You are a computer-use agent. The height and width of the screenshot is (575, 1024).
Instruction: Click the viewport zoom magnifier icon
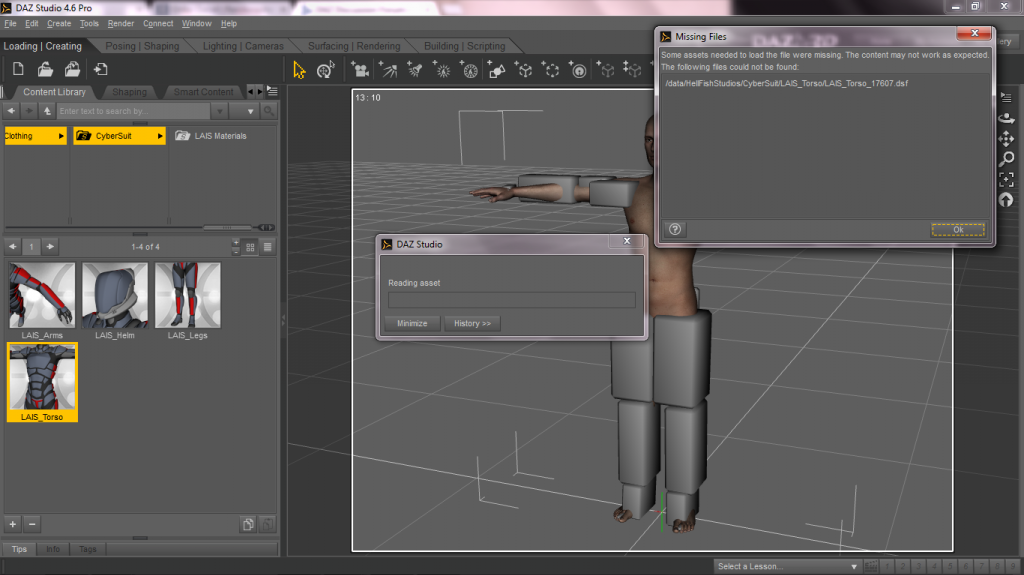coord(1007,158)
